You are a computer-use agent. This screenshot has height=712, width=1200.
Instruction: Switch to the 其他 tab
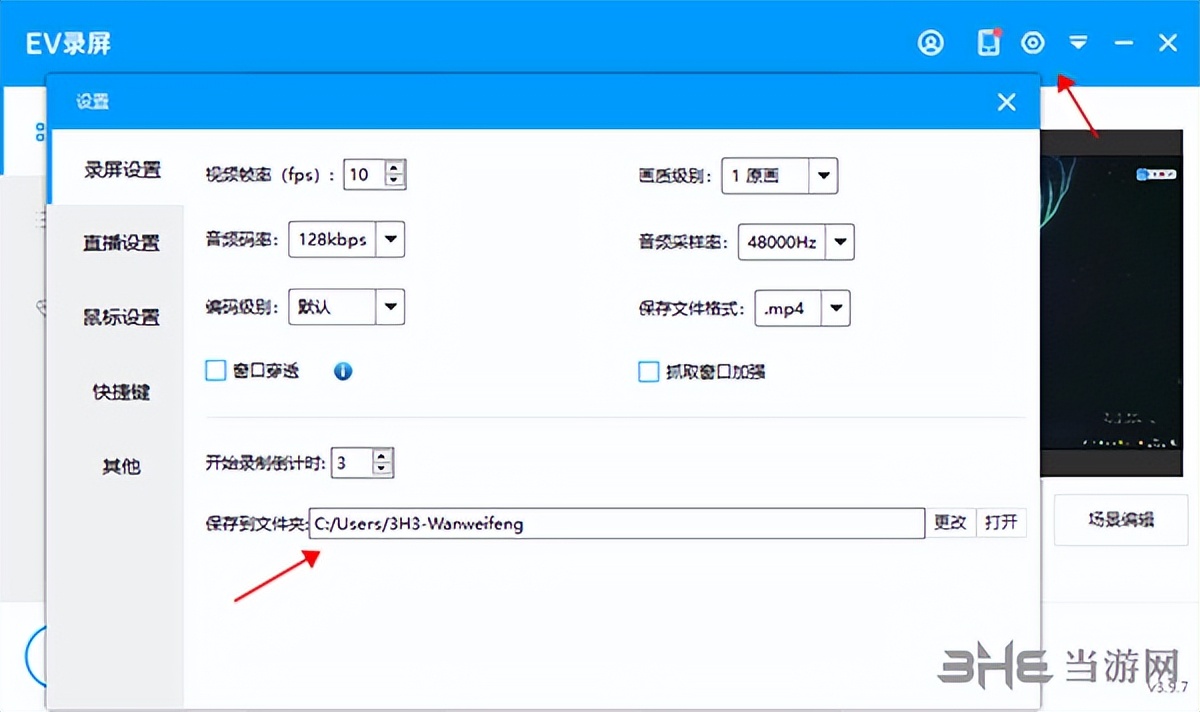pyautogui.click(x=122, y=465)
